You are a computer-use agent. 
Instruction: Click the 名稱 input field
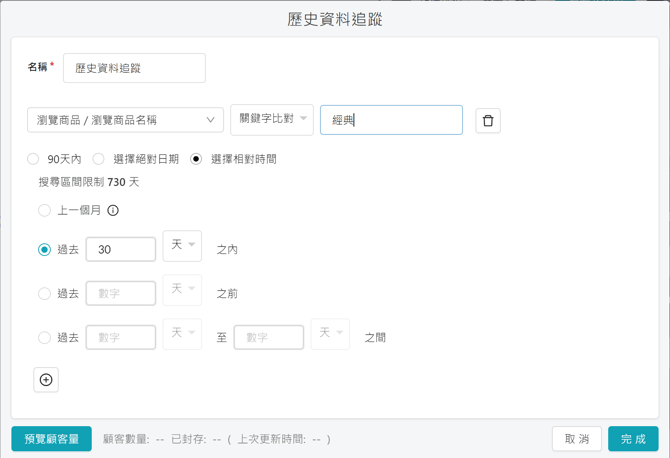[134, 68]
